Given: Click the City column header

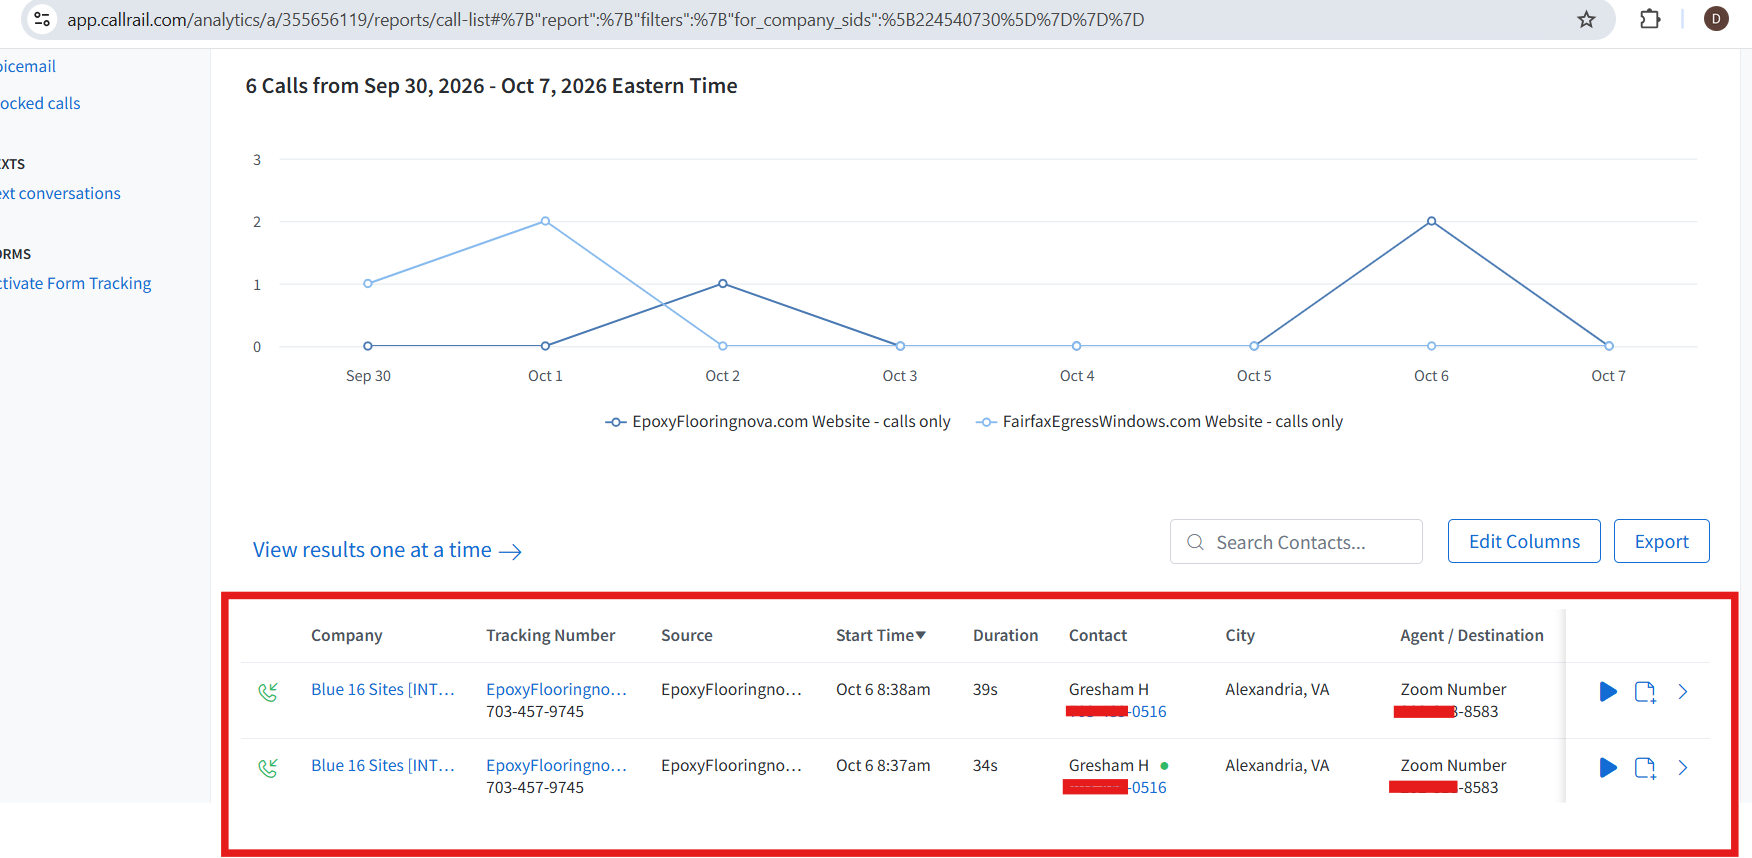Looking at the screenshot, I should [x=1240, y=635].
